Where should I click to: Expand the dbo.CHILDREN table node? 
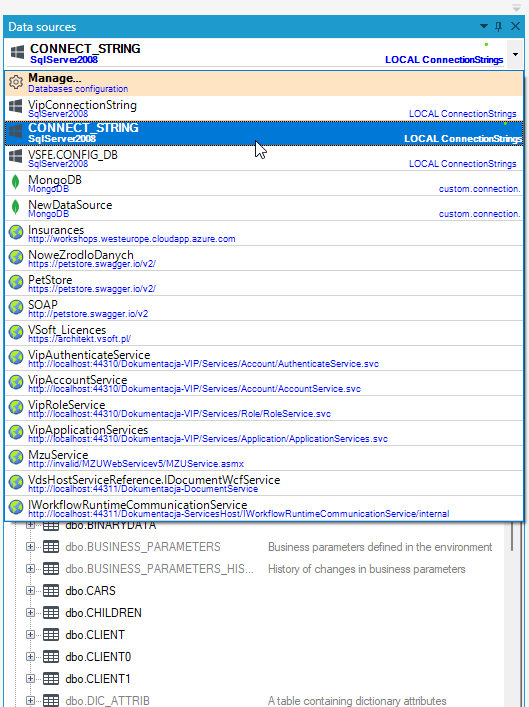coord(30,612)
